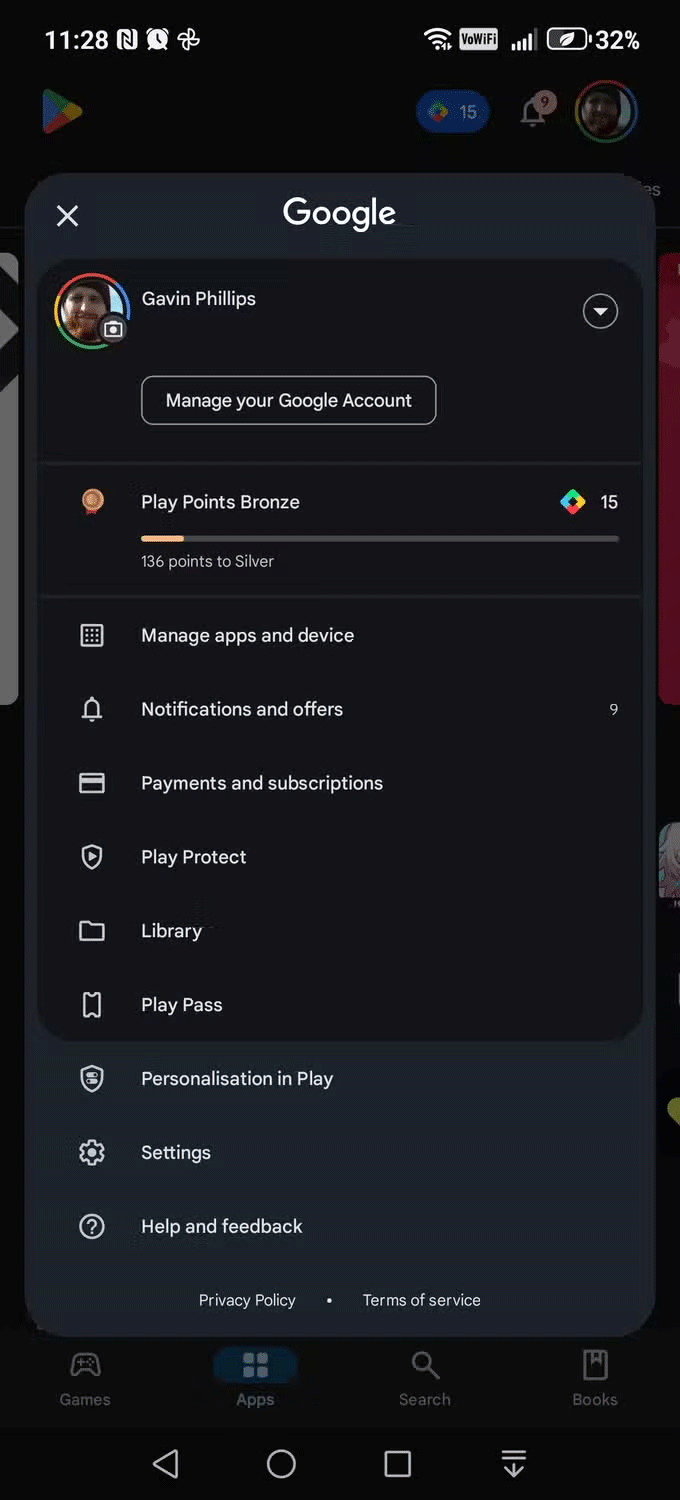The height and width of the screenshot is (1500, 680).
Task: Tap the Play Pass ticket icon
Action: coord(92,1005)
